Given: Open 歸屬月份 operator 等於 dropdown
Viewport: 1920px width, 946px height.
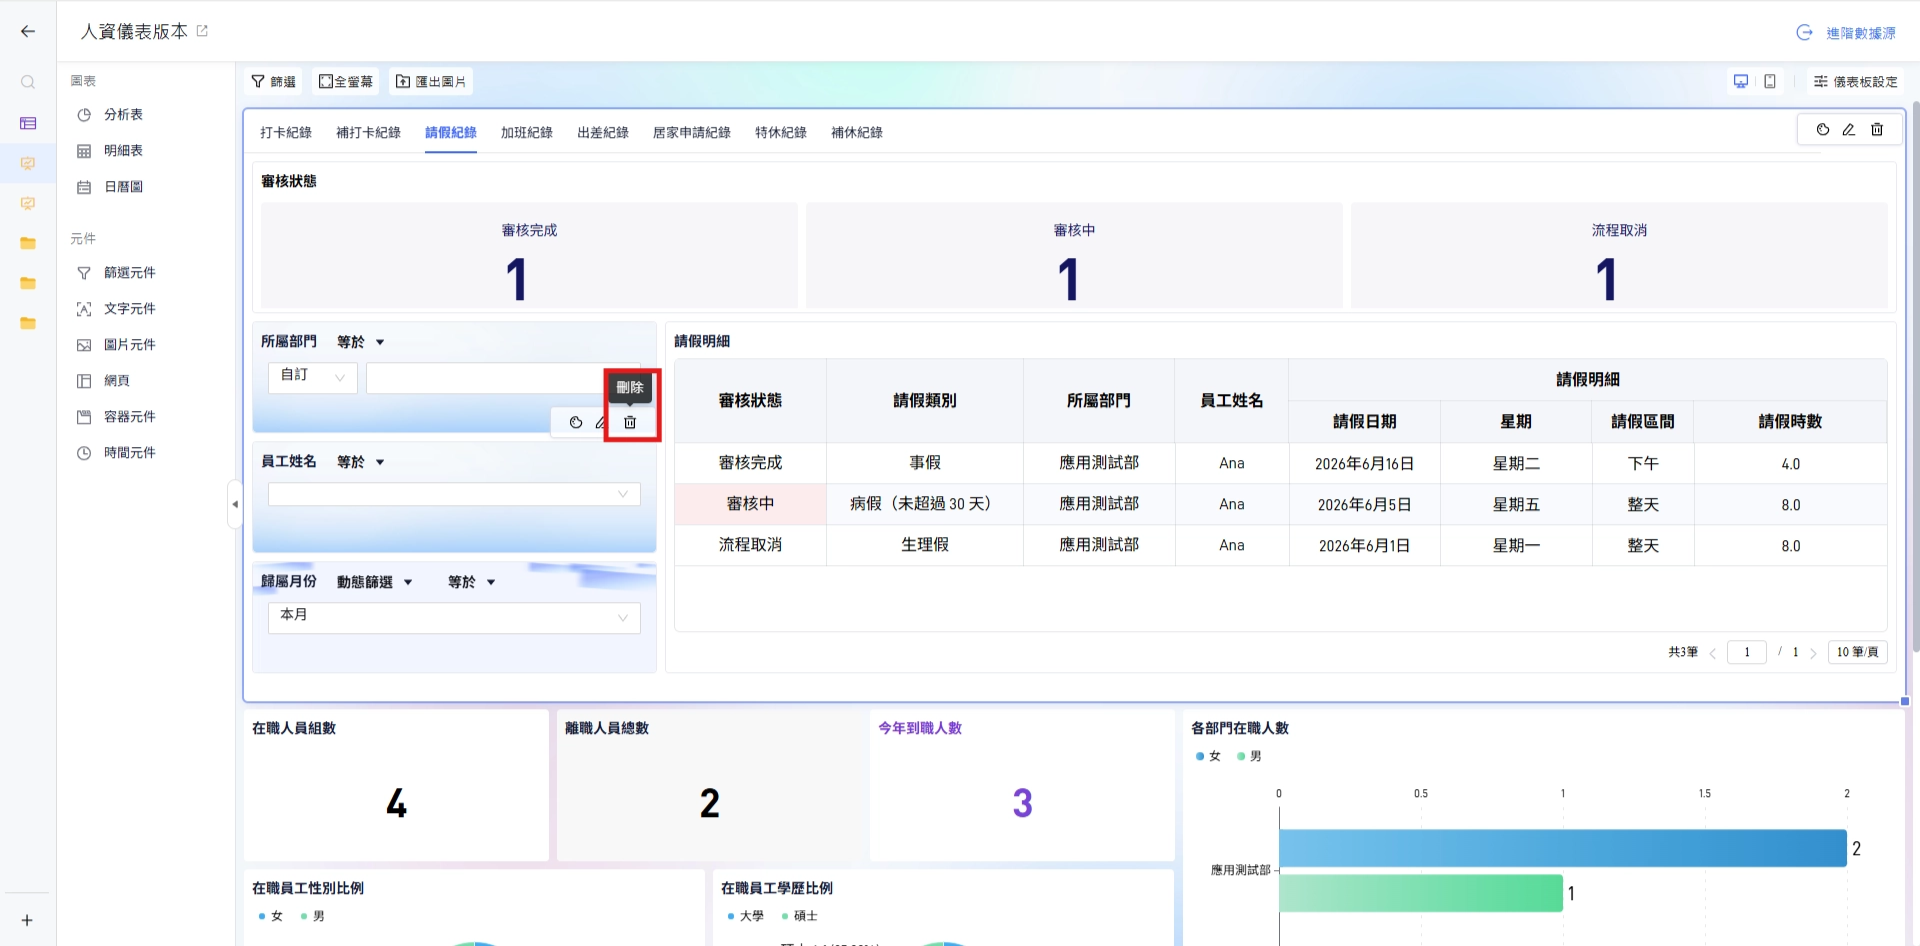Looking at the screenshot, I should [472, 582].
